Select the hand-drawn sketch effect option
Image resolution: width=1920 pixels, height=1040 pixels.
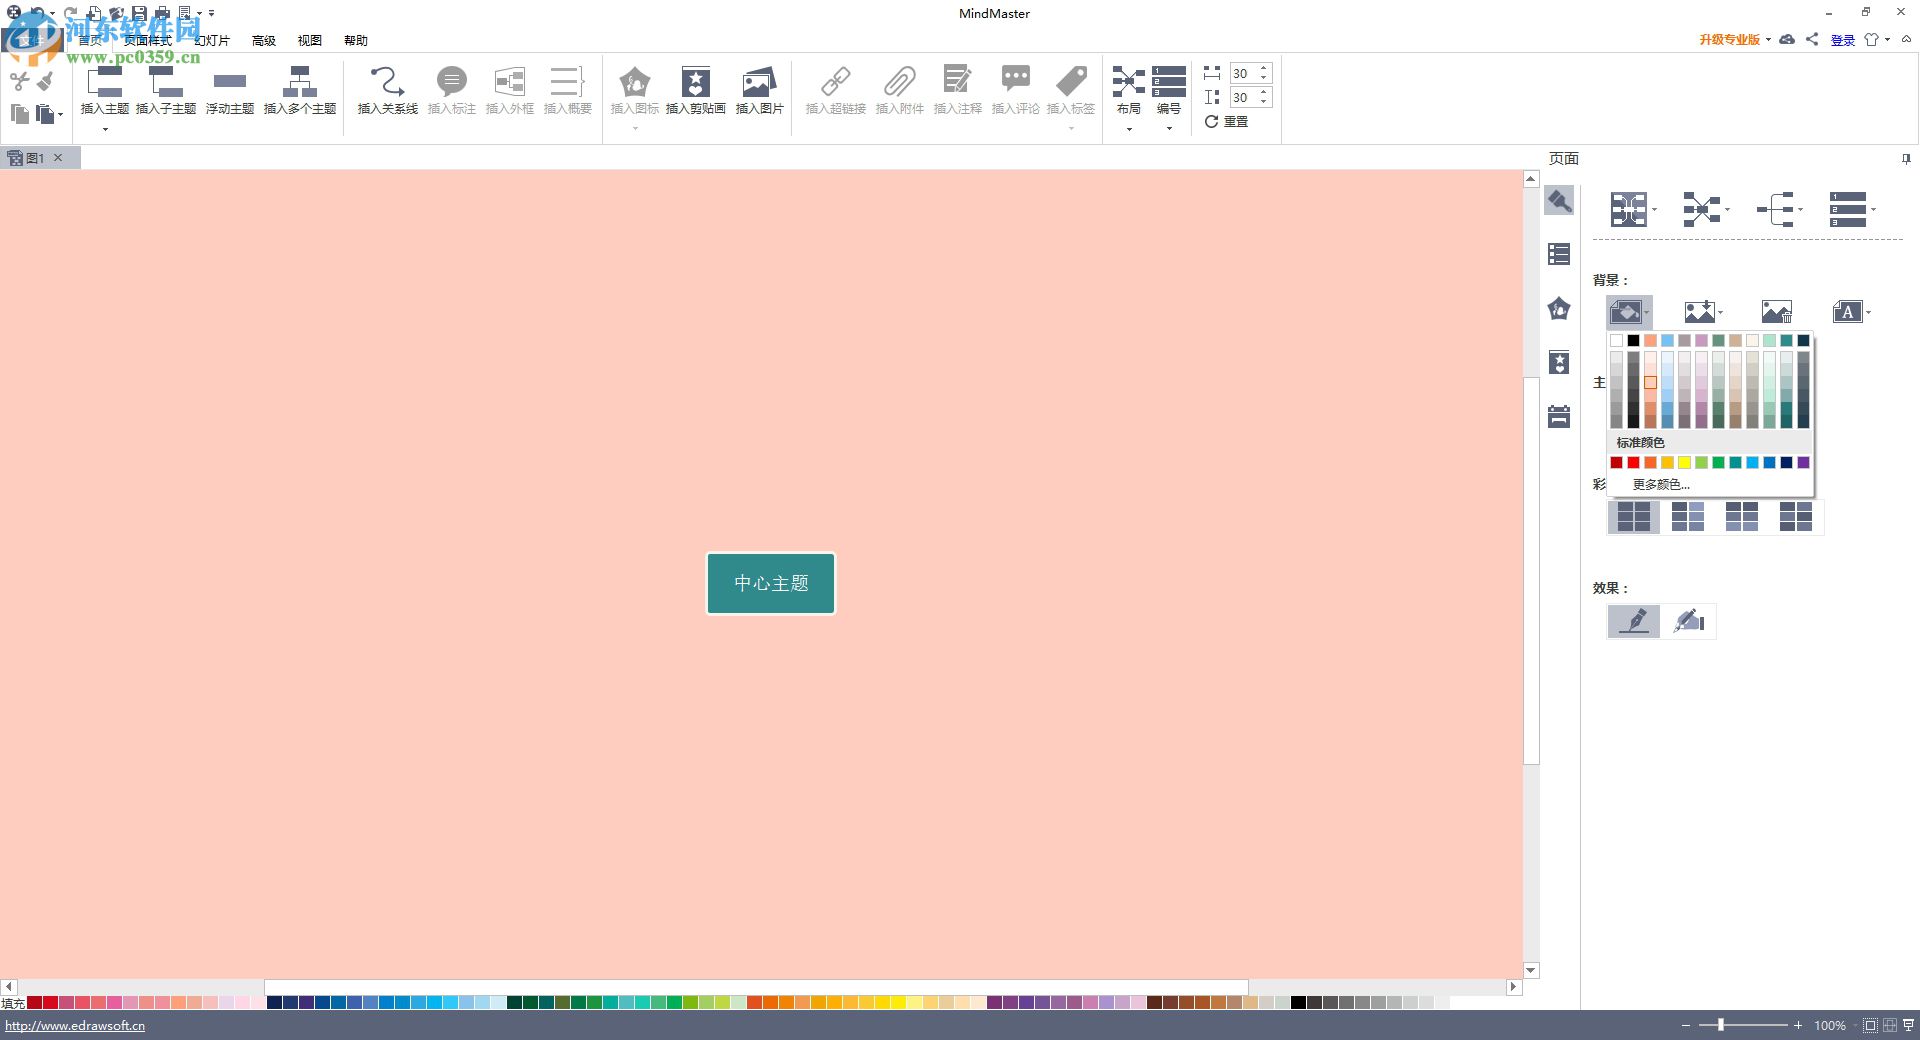click(1689, 621)
